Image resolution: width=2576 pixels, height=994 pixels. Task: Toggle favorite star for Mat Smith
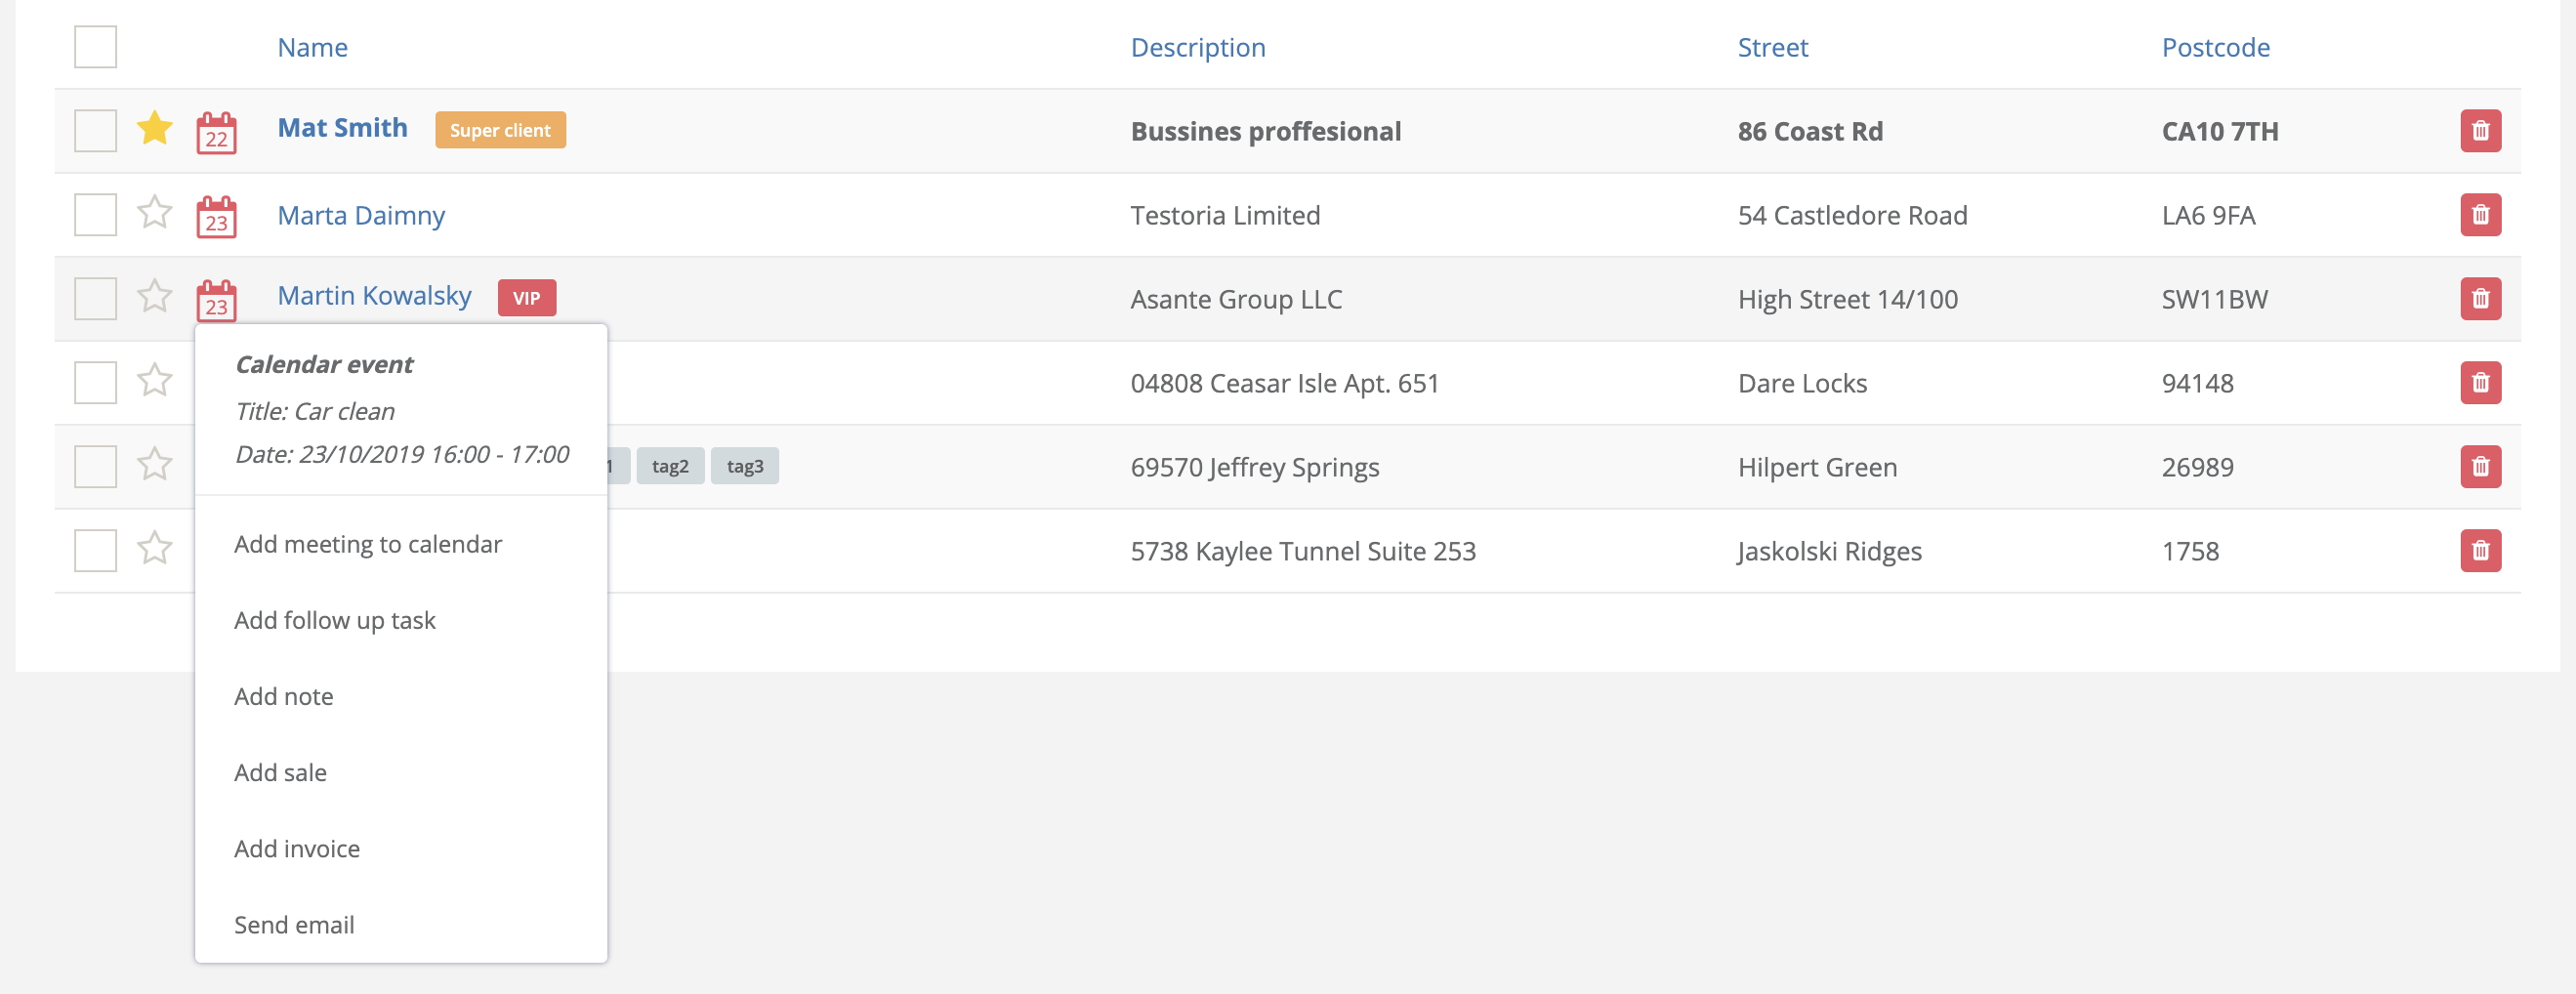click(155, 129)
